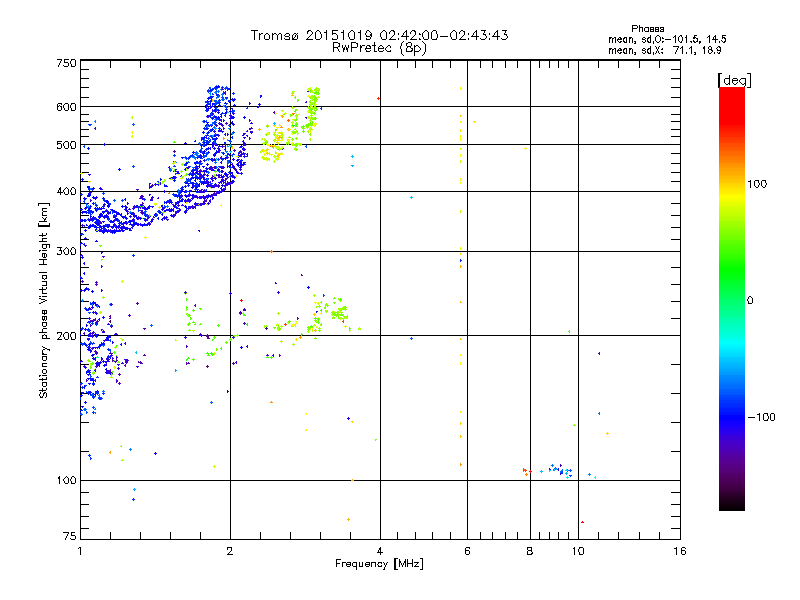The height and width of the screenshot is (600, 800).
Task: Select the 'mean, sd,X: 71.1, 18.9' line
Action: click(x=665, y=50)
